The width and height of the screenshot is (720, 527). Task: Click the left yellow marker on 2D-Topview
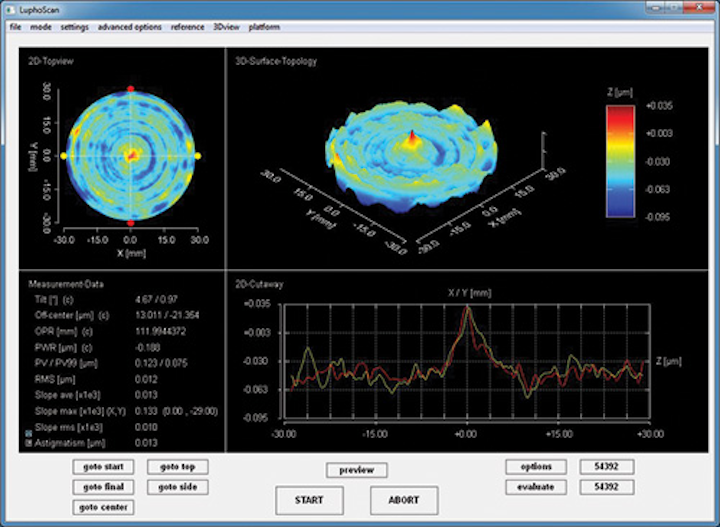(64, 156)
